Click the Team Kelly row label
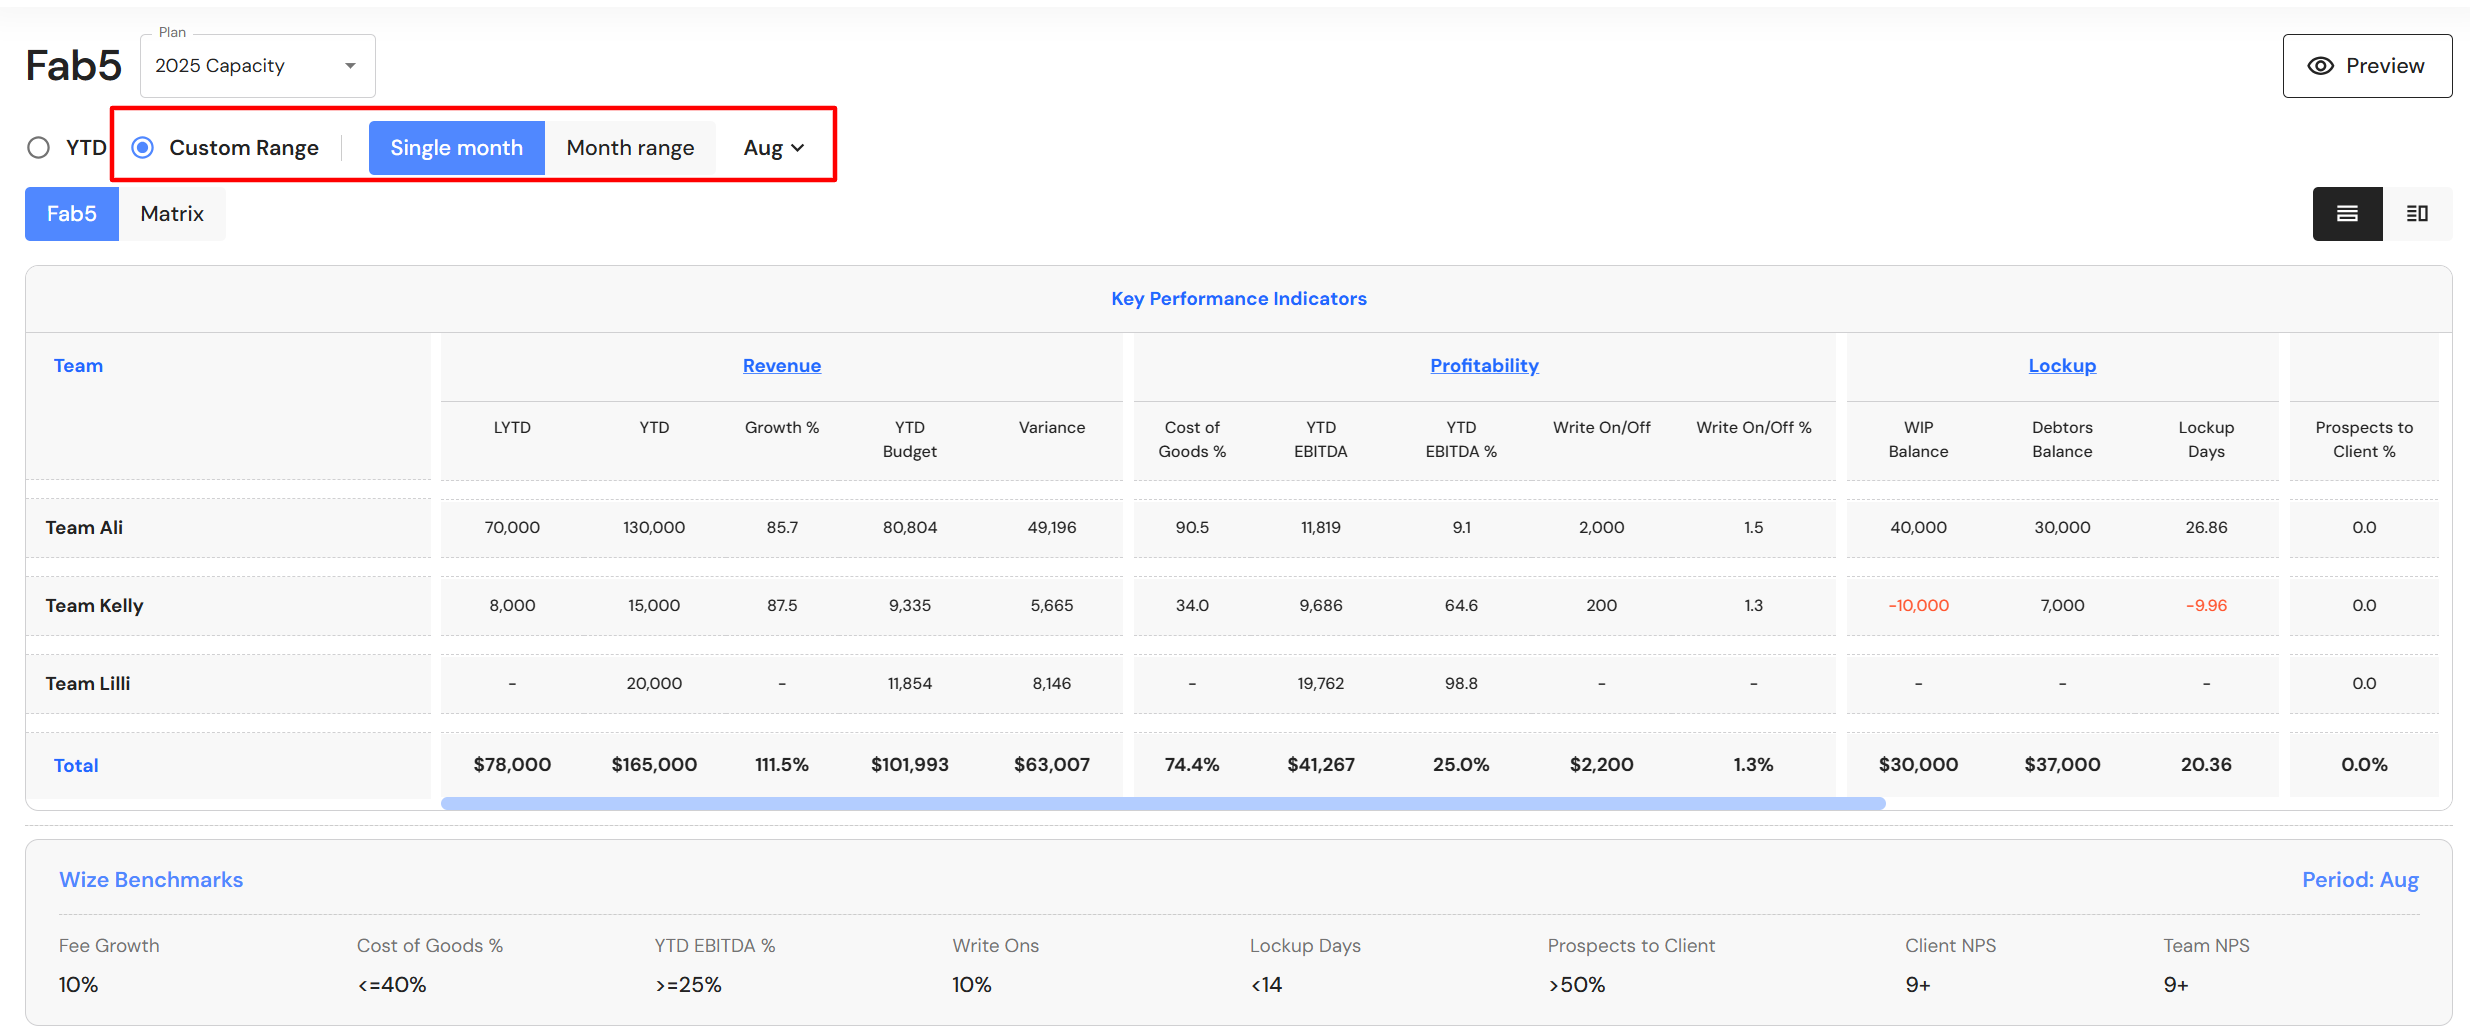 95,606
